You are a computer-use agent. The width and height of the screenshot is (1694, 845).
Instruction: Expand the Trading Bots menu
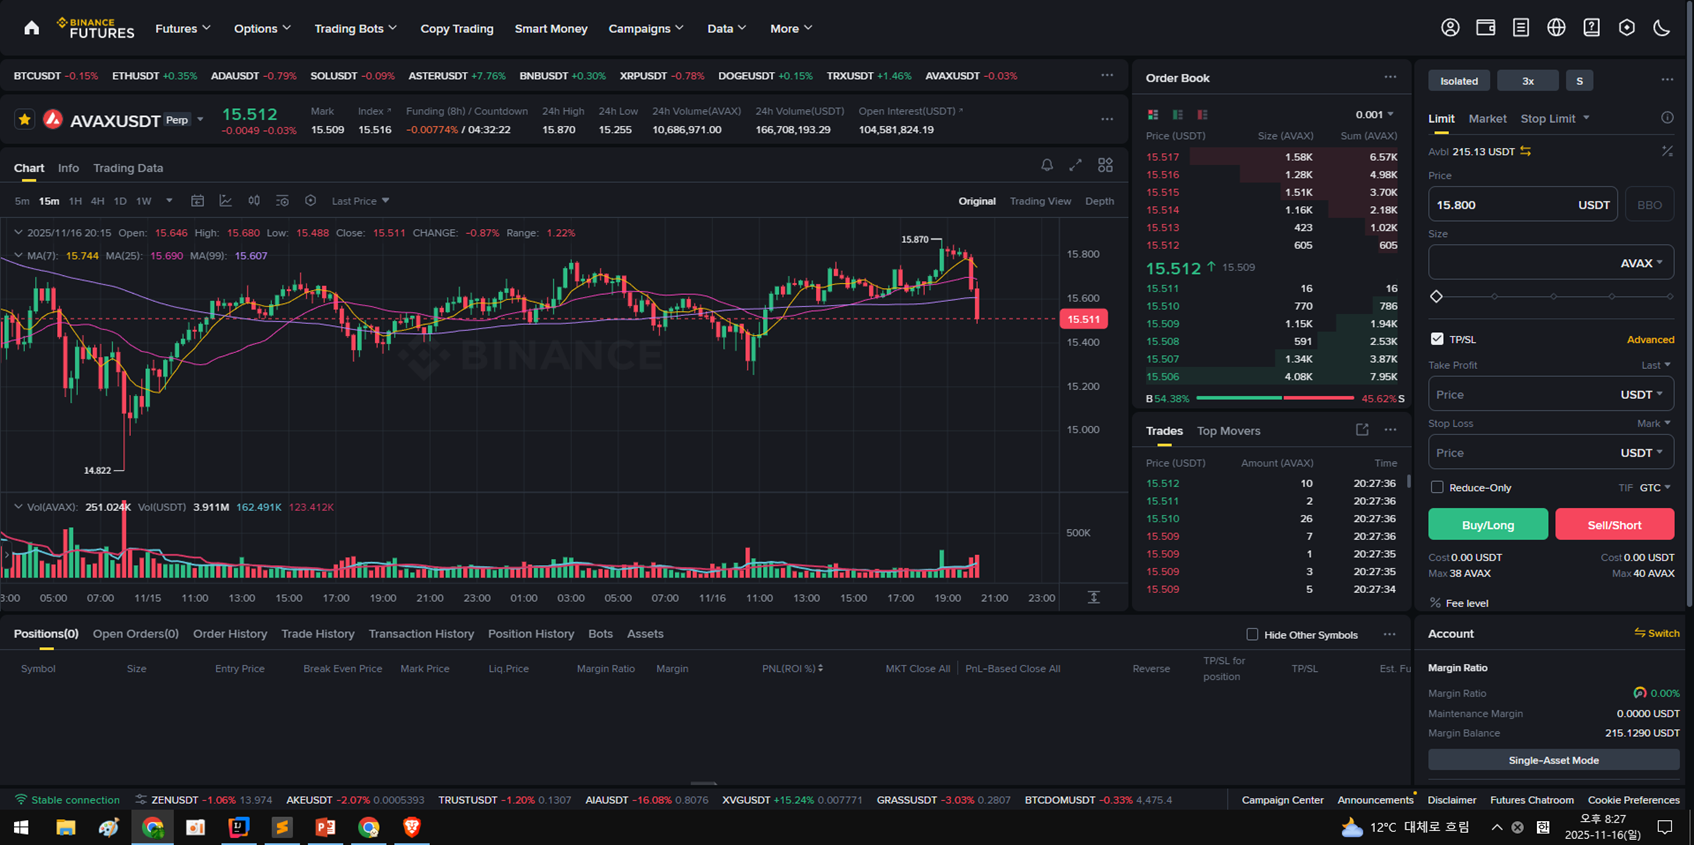tap(355, 28)
